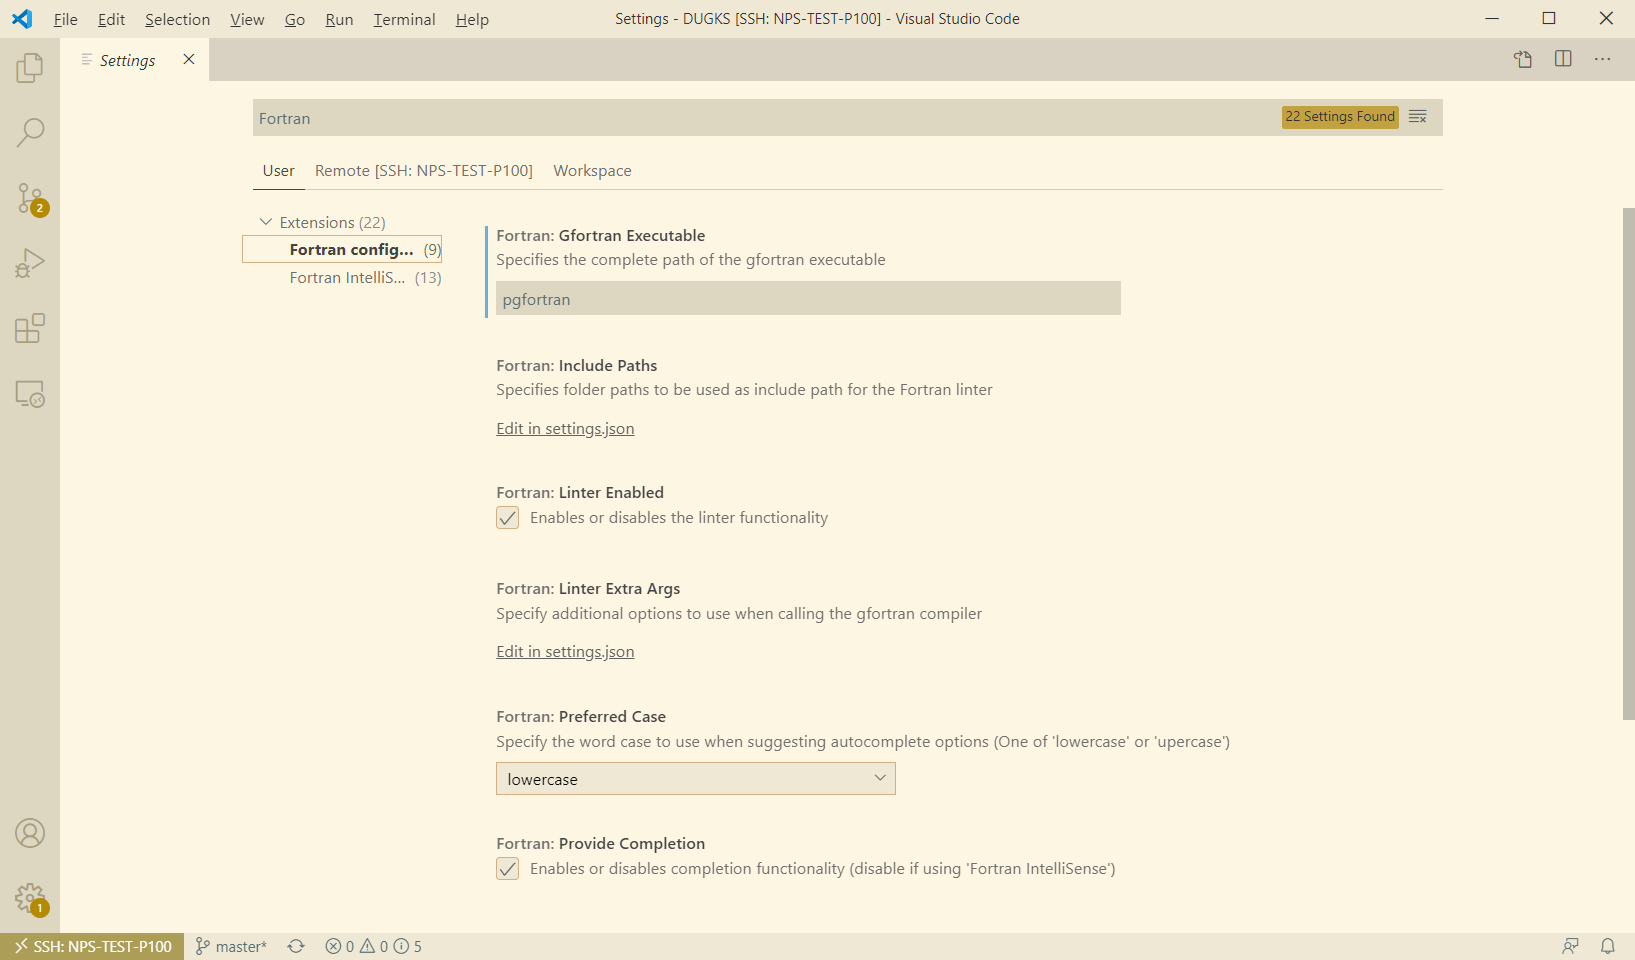
Task: Click Edit in settings.json under Linter Extra Args
Action: (x=565, y=652)
